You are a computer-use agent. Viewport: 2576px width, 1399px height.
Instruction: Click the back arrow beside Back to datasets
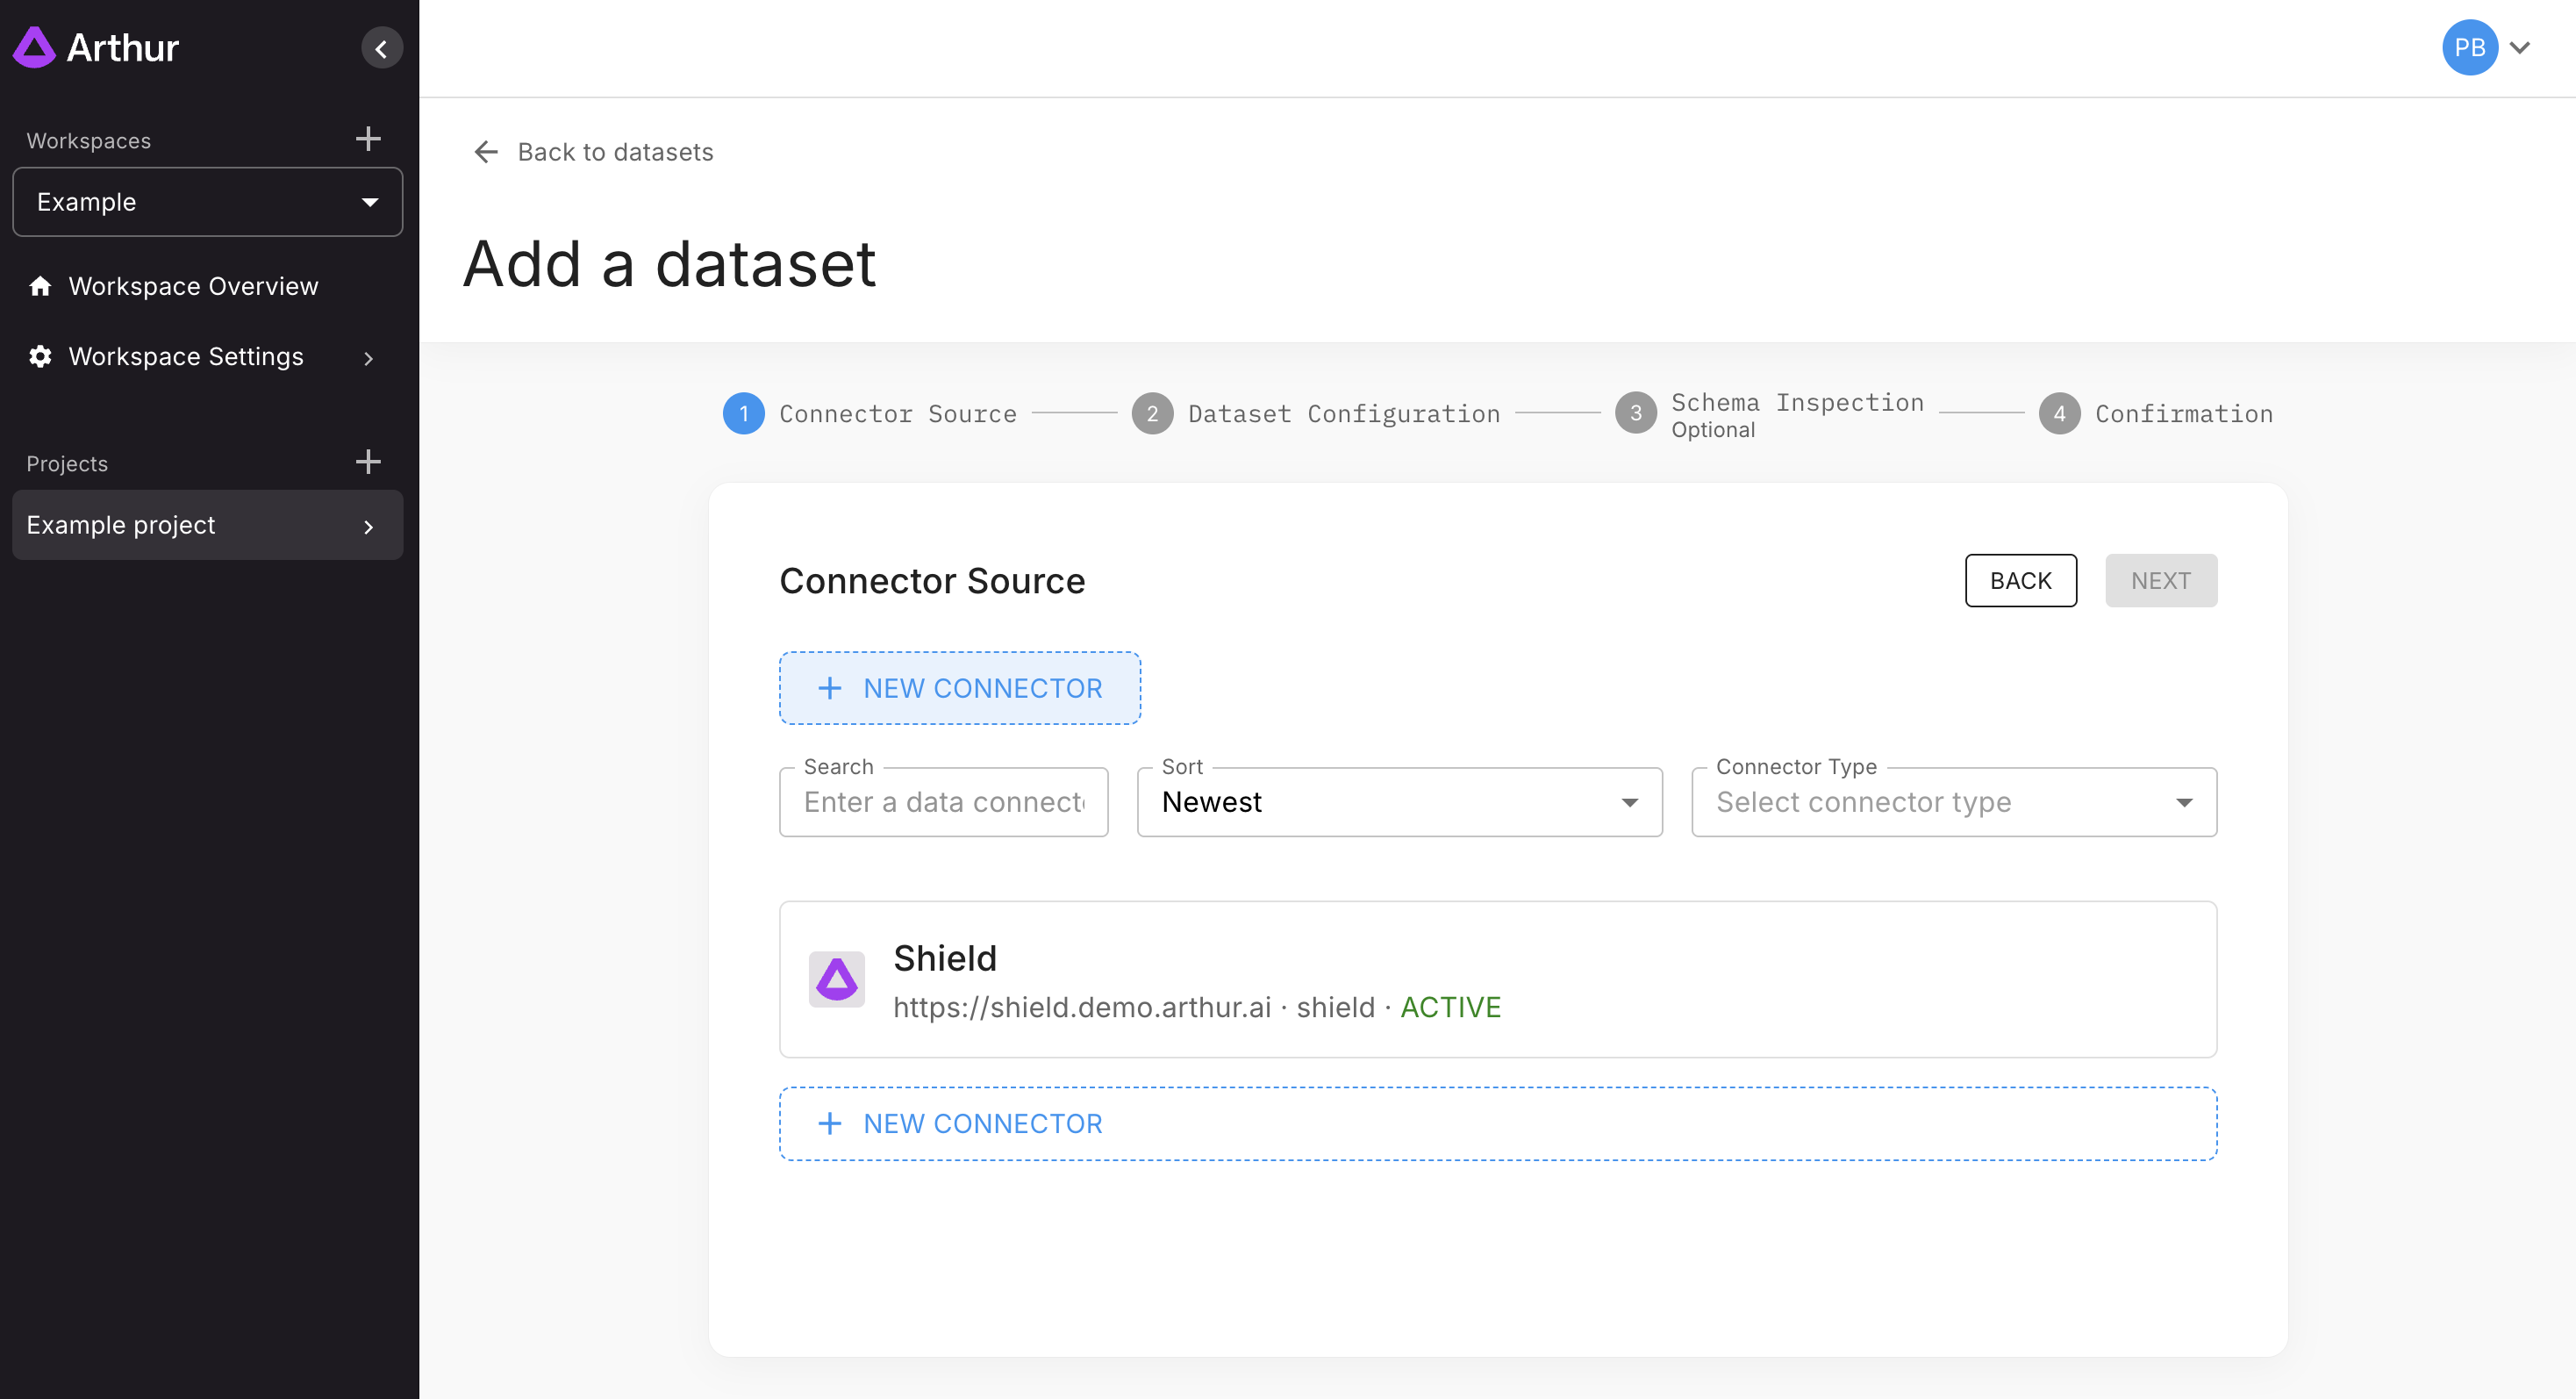click(x=486, y=152)
